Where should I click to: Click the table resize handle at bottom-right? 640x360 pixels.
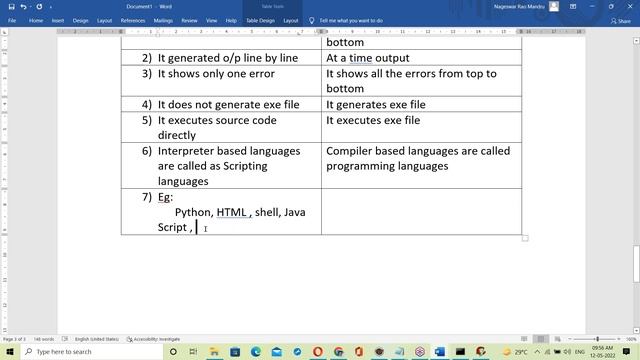click(525, 238)
